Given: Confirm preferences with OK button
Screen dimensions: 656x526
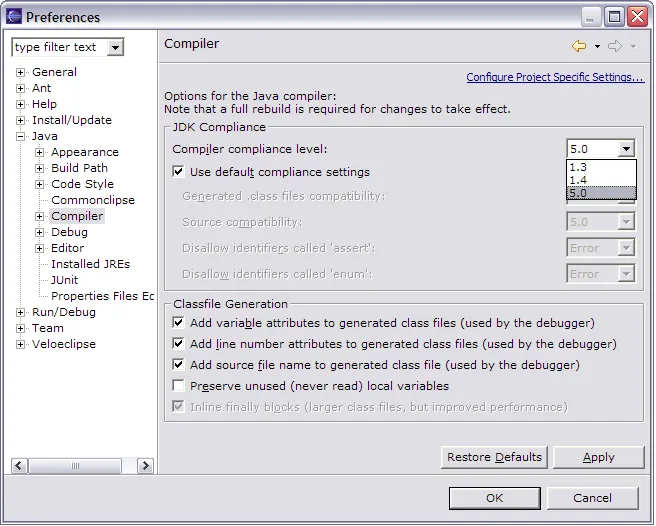Looking at the screenshot, I should tap(495, 498).
